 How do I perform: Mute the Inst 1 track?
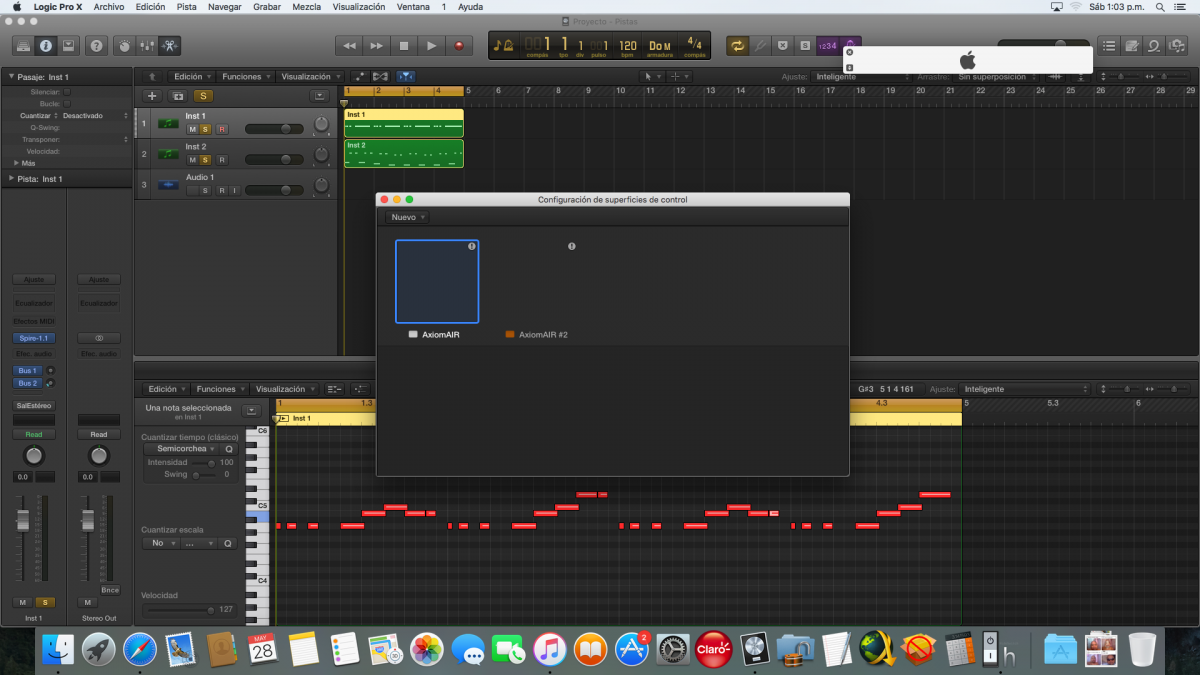coord(192,129)
